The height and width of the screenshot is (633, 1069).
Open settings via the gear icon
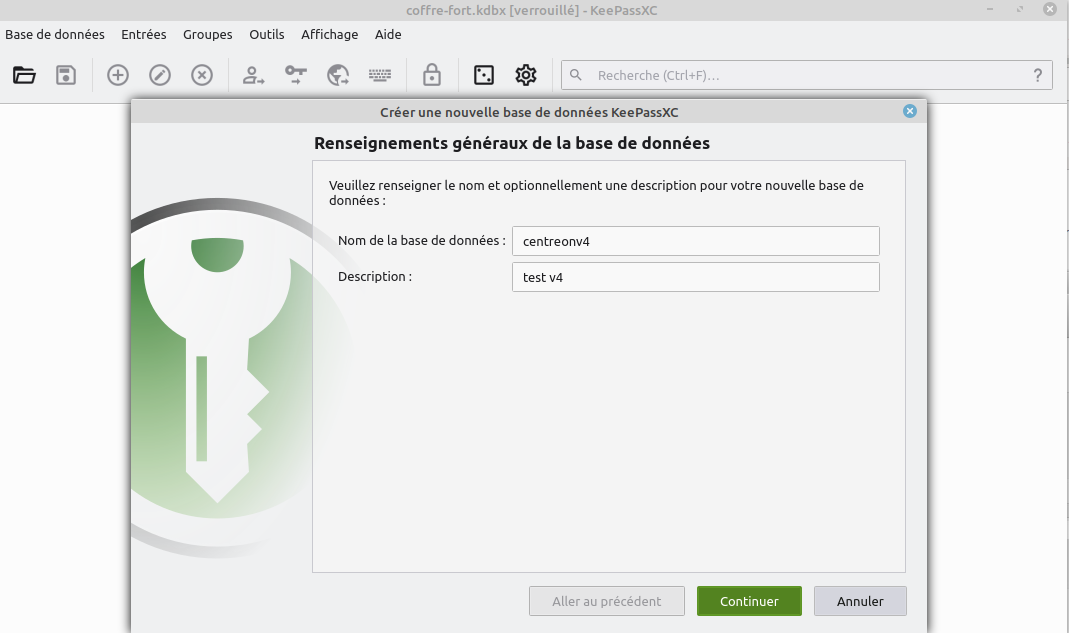[526, 75]
